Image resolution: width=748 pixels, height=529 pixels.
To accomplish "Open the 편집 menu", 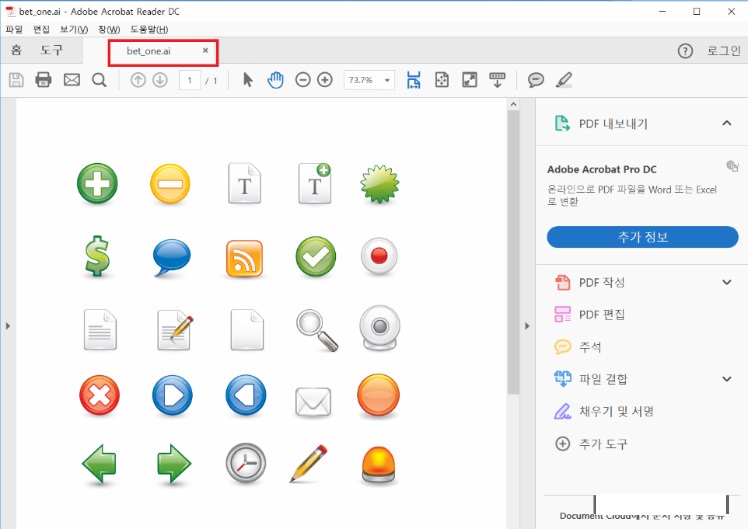I will pos(41,30).
